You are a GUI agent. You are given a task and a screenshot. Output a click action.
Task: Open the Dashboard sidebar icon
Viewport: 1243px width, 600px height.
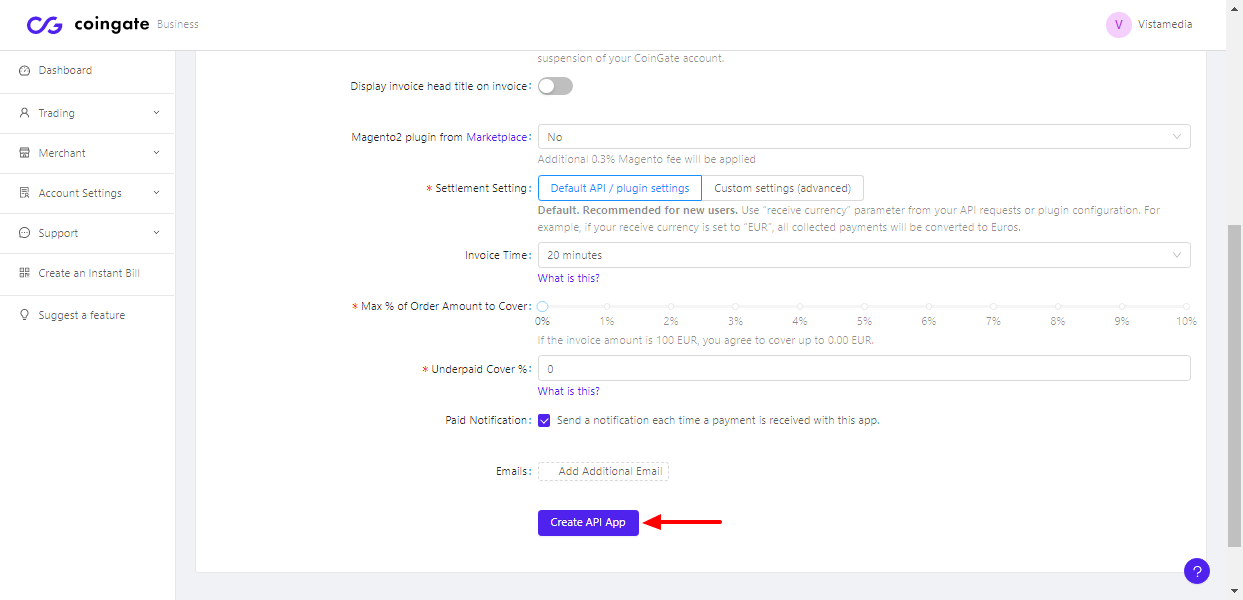pos(25,71)
